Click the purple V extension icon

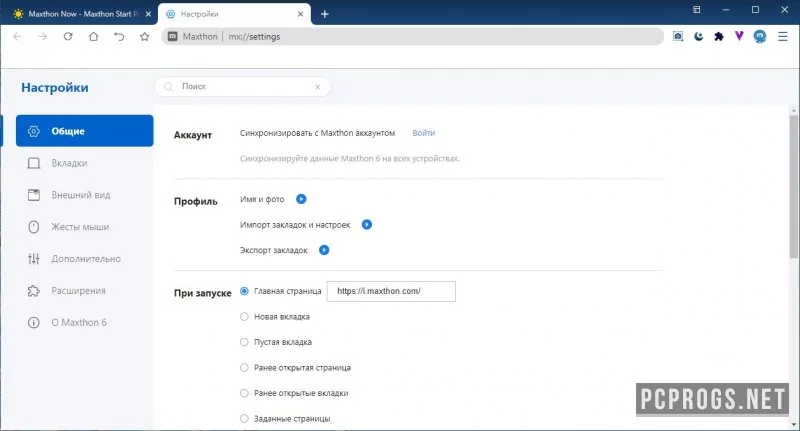point(739,36)
